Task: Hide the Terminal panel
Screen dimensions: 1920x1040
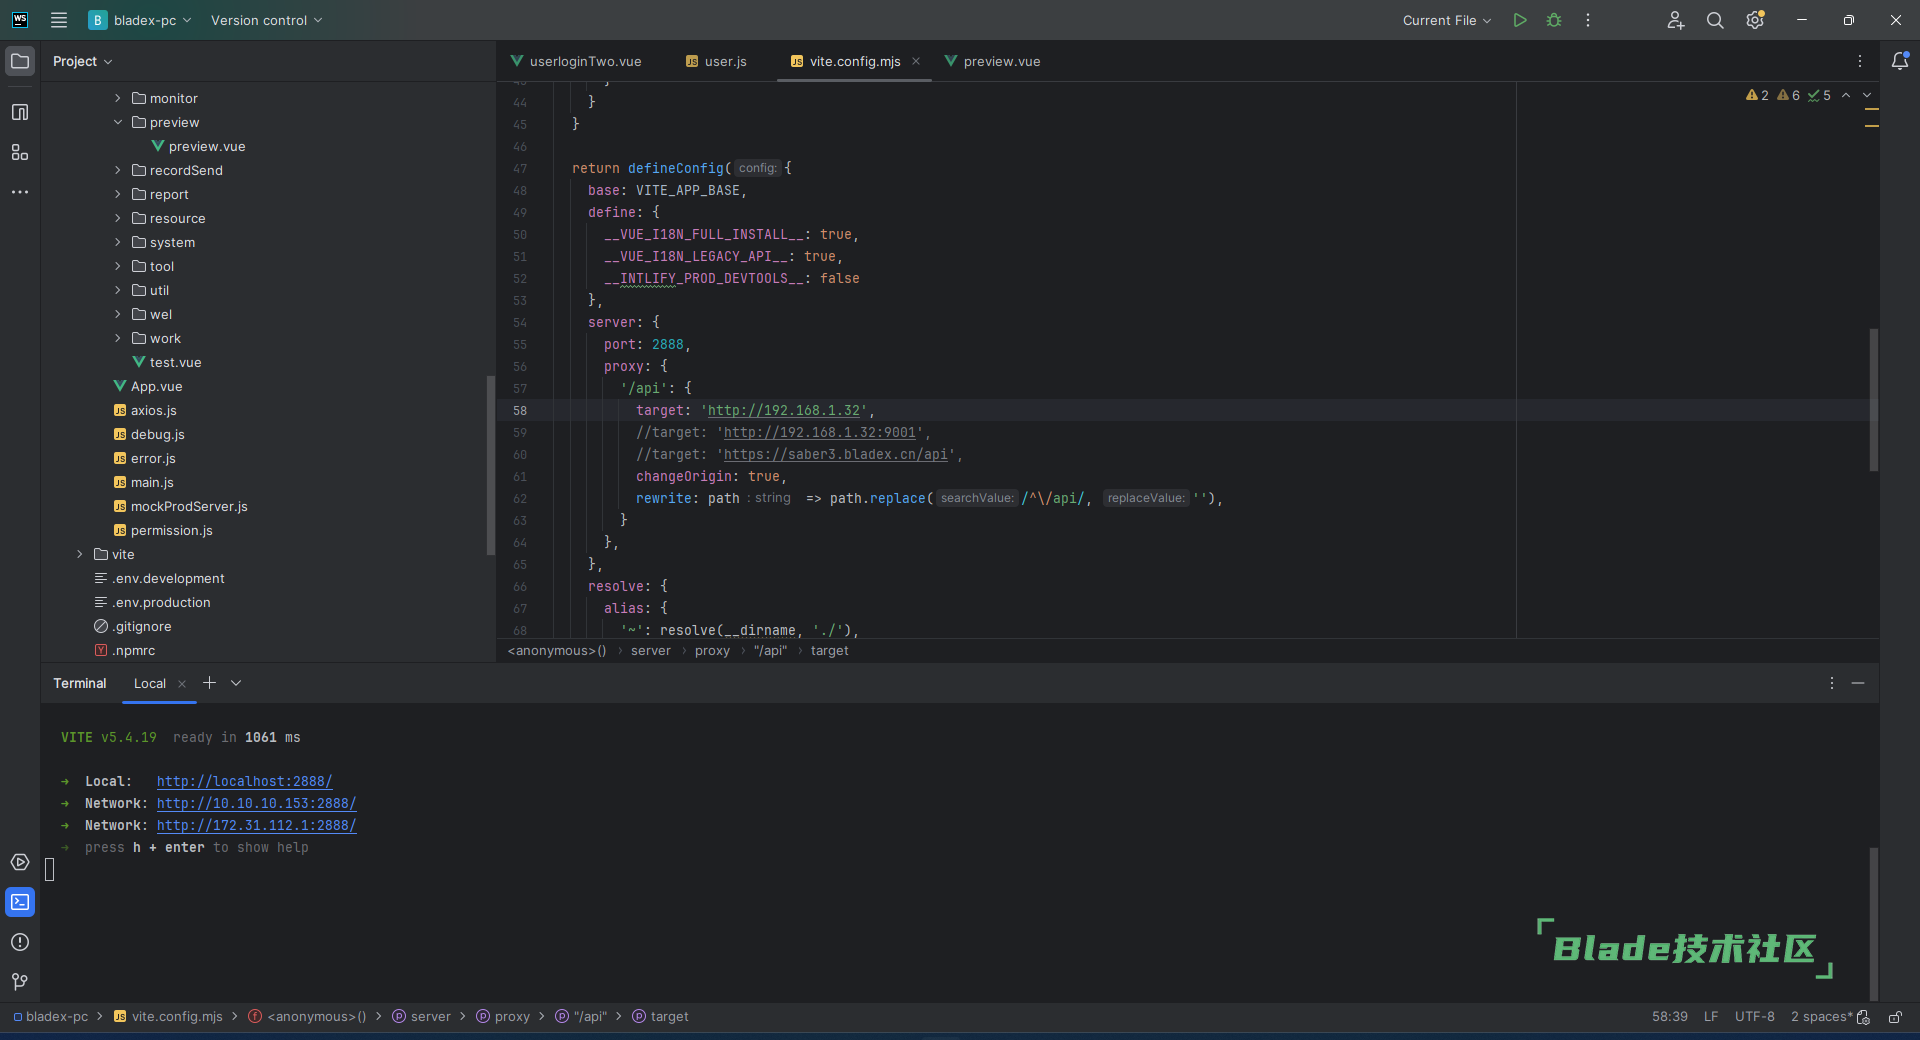Action: pos(1858,683)
